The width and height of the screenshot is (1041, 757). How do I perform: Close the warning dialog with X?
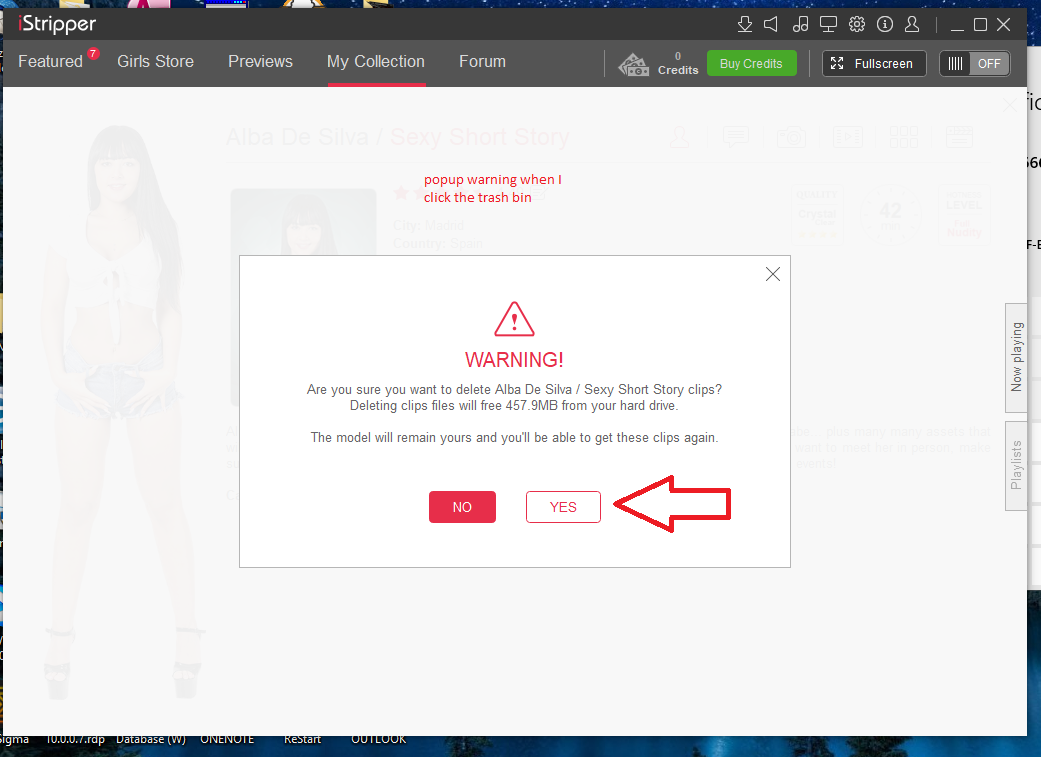point(773,274)
